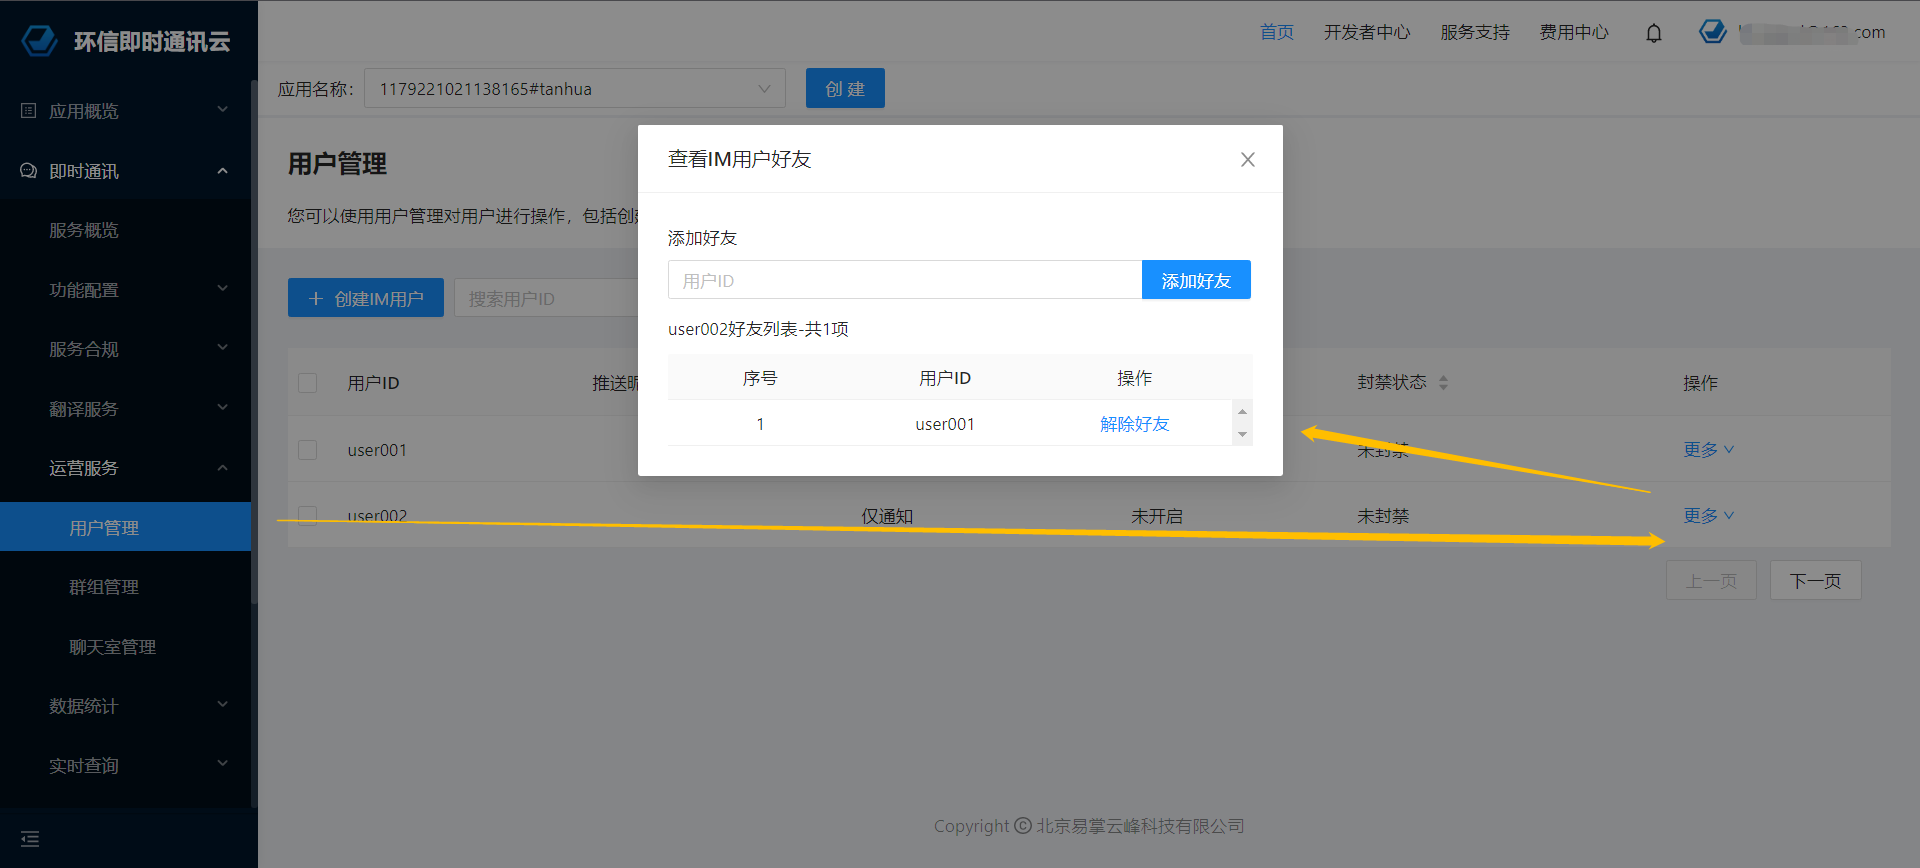The height and width of the screenshot is (868, 1920).
Task: Select 用户管理 in the sidebar
Action: click(125, 527)
